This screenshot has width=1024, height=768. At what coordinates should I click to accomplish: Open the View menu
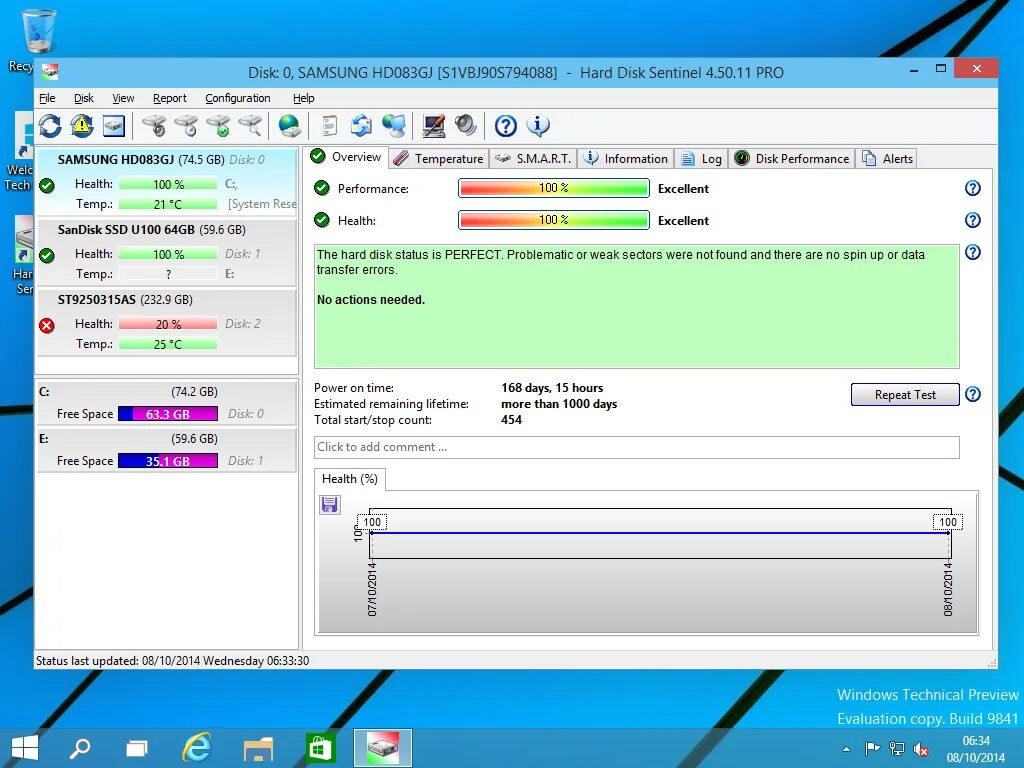pyautogui.click(x=123, y=98)
